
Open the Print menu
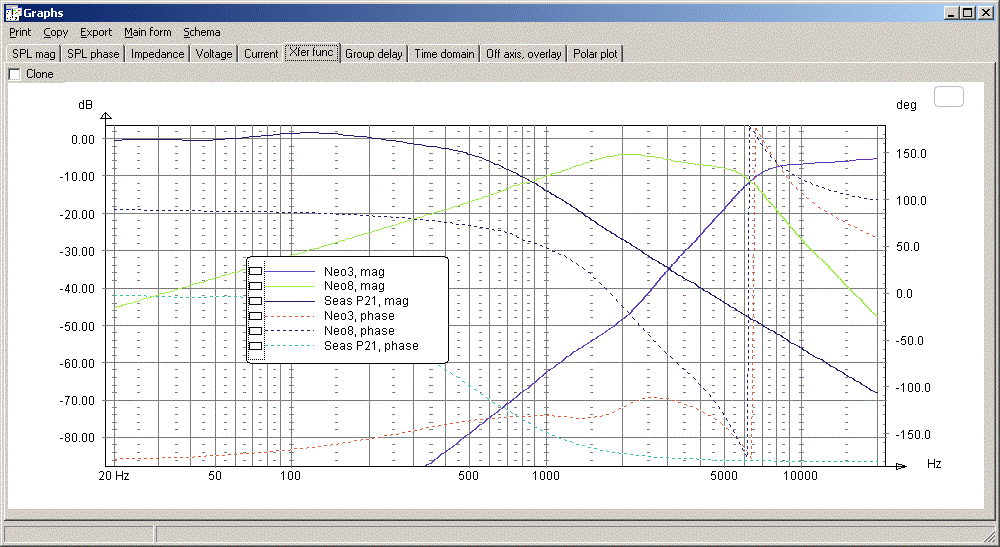(x=20, y=32)
